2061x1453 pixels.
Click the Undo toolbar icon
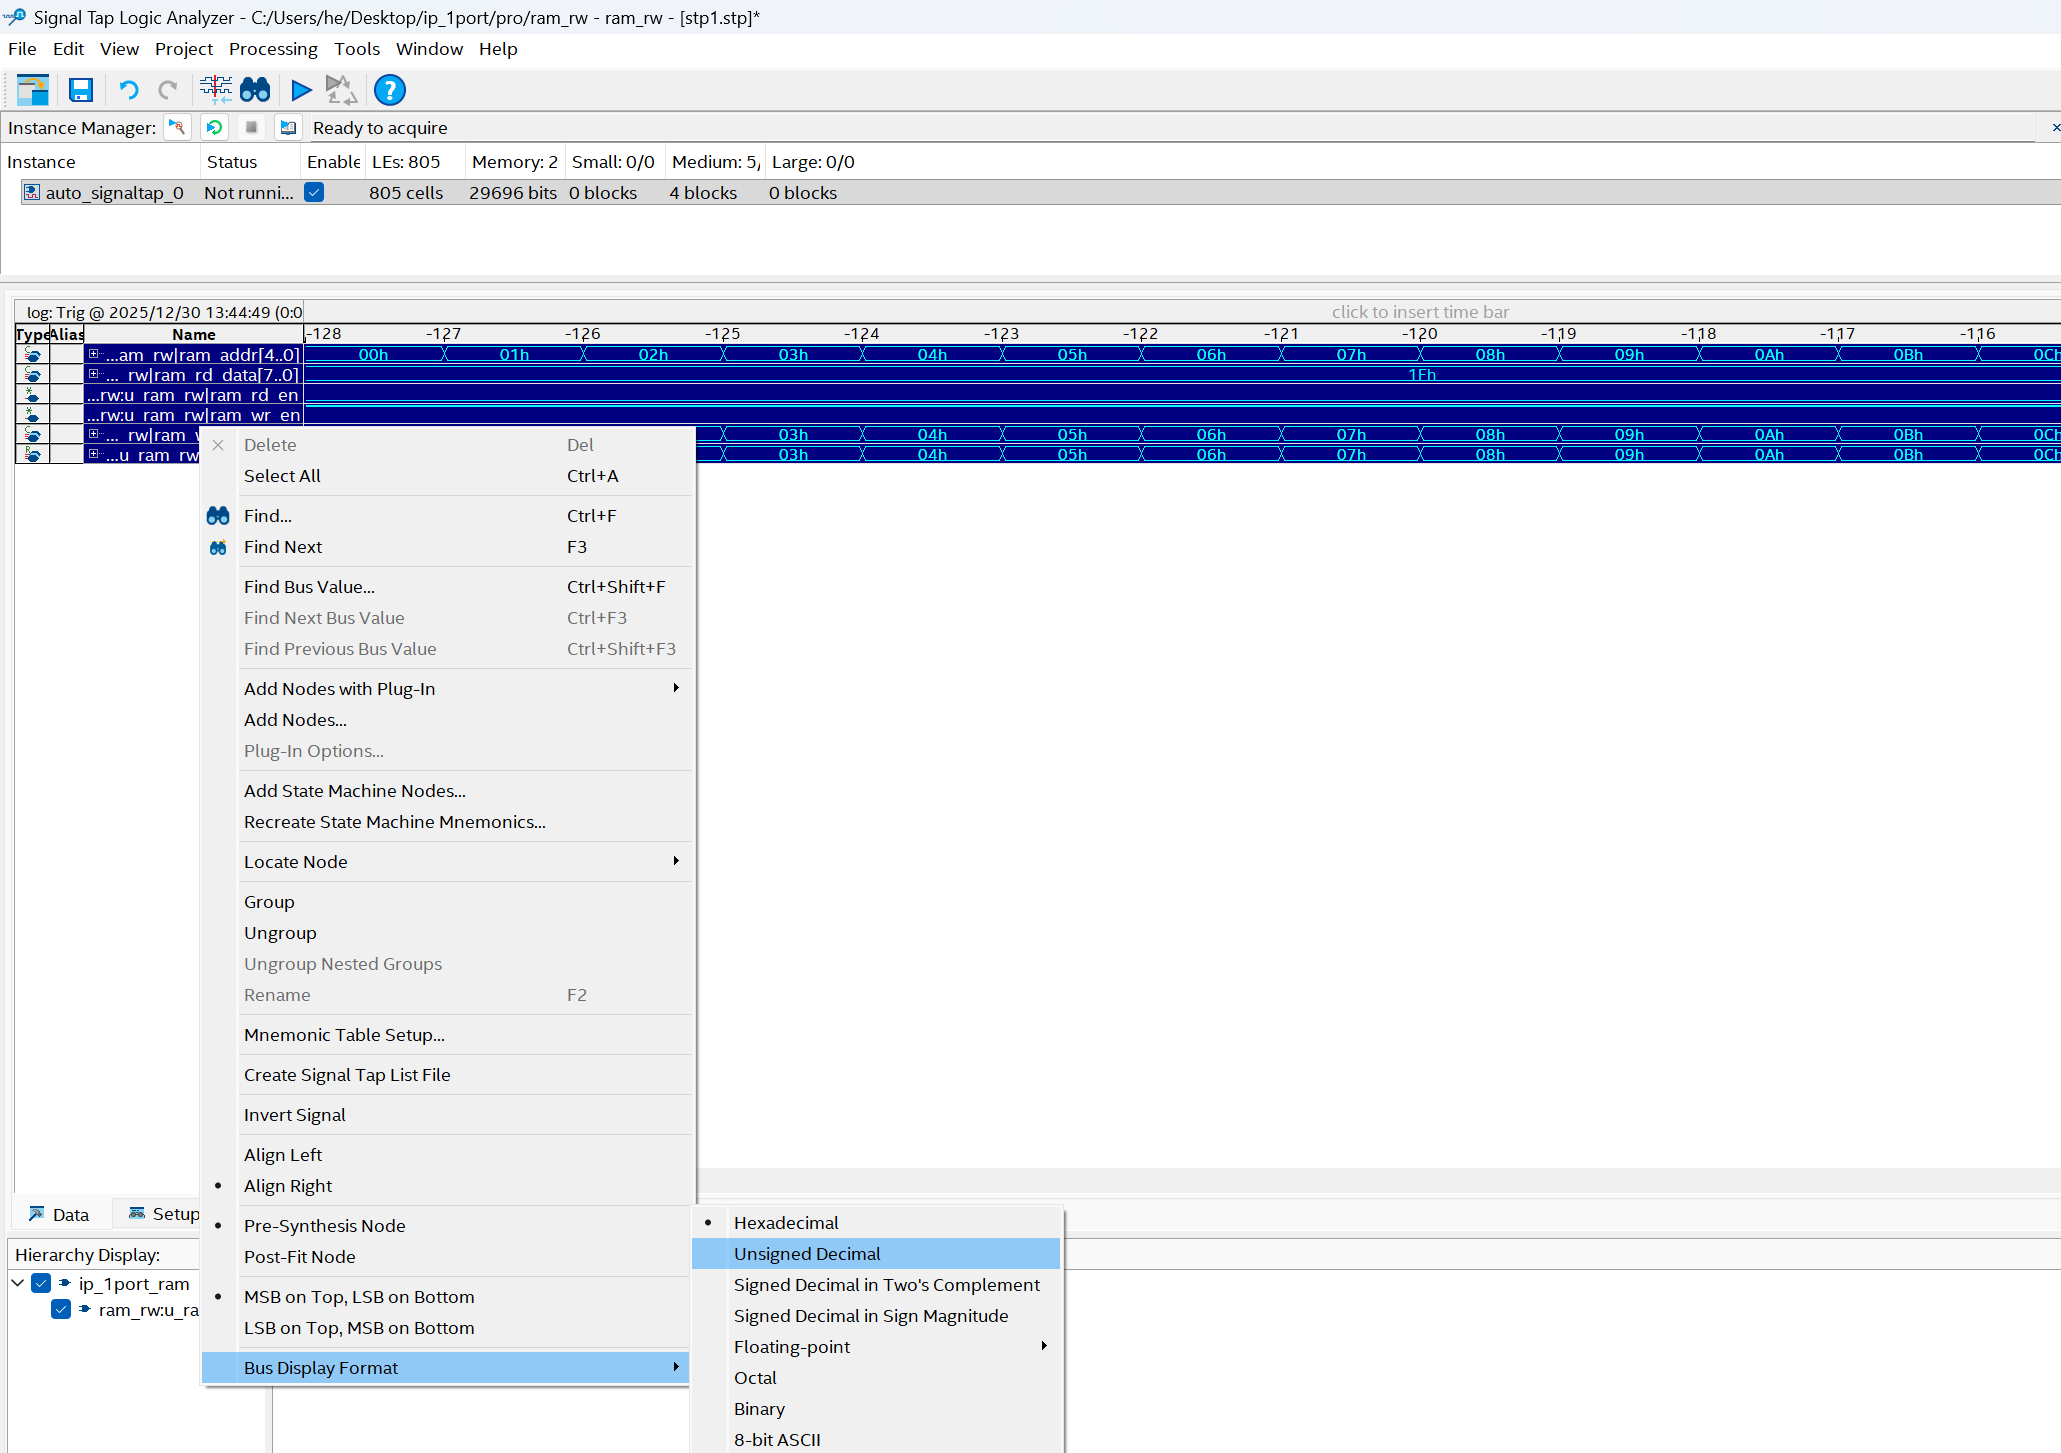pos(128,90)
